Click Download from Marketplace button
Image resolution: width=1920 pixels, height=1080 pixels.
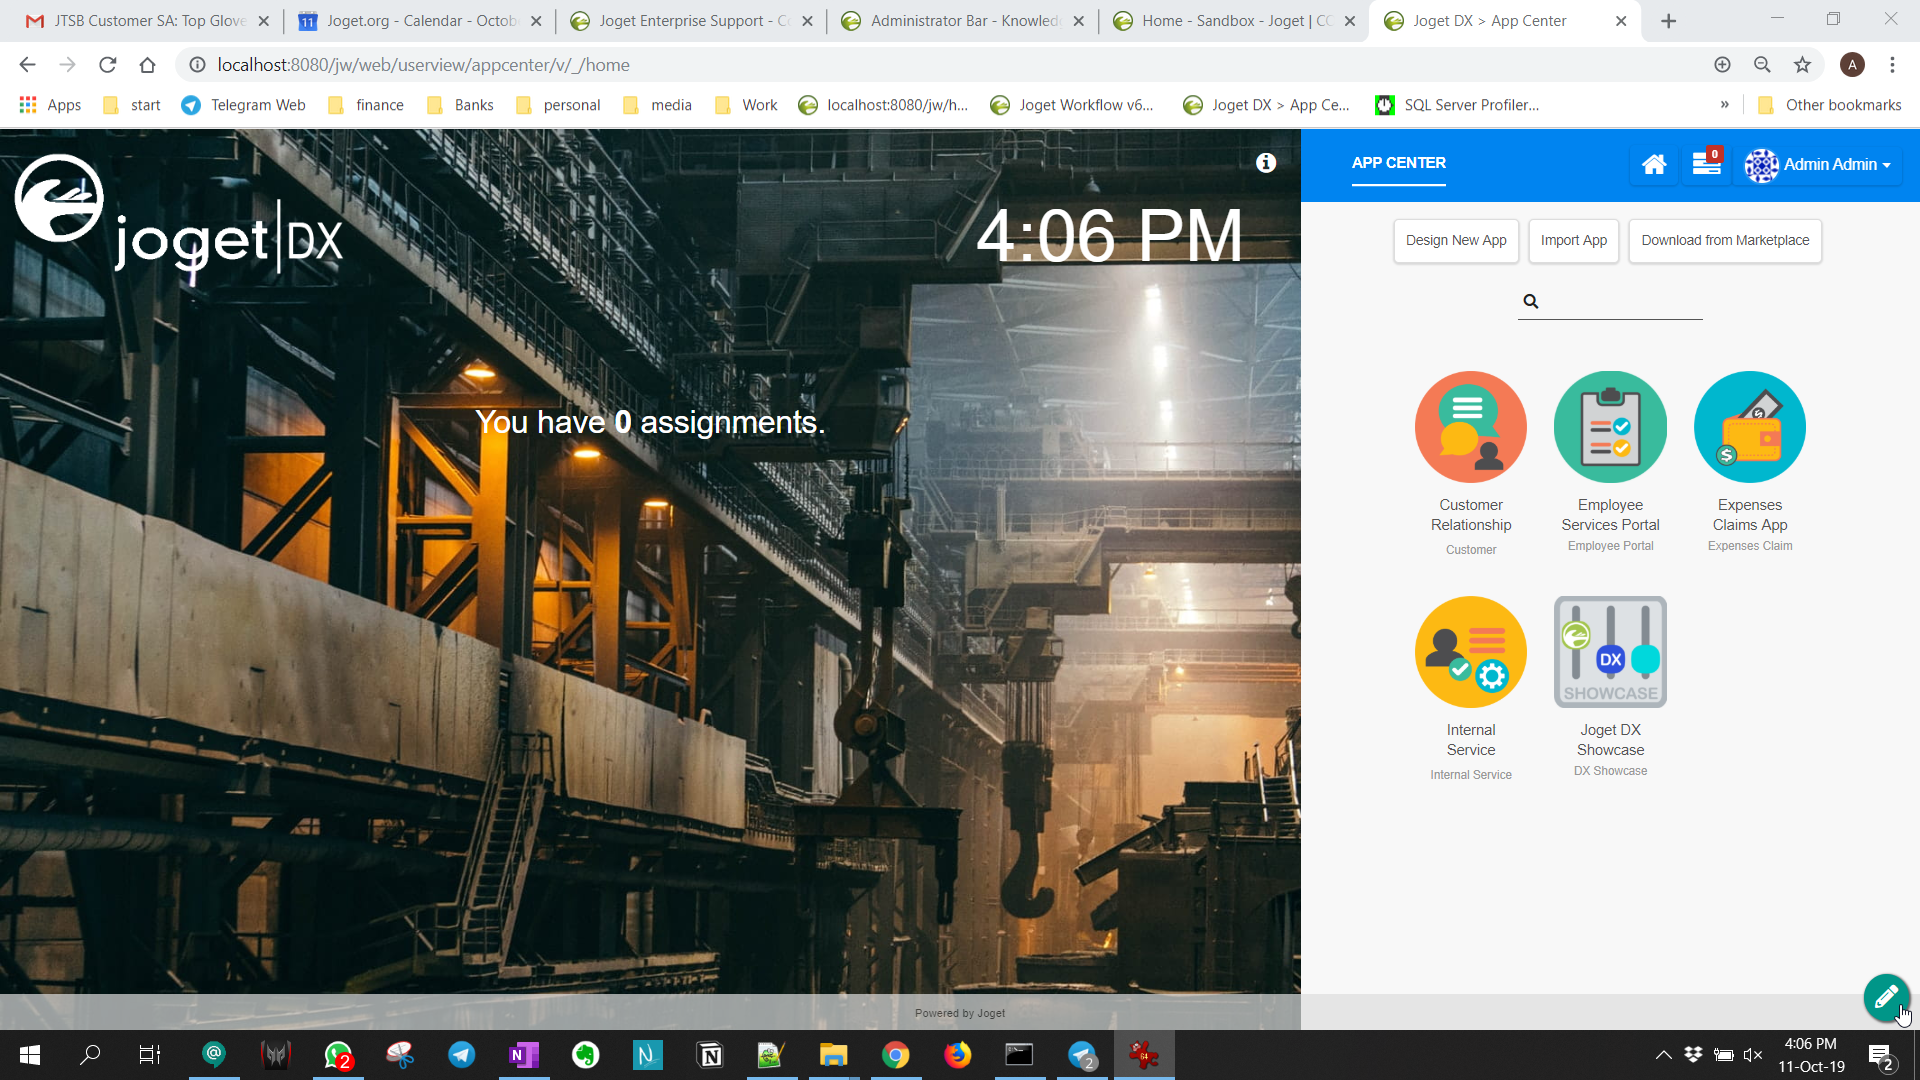1724,241
